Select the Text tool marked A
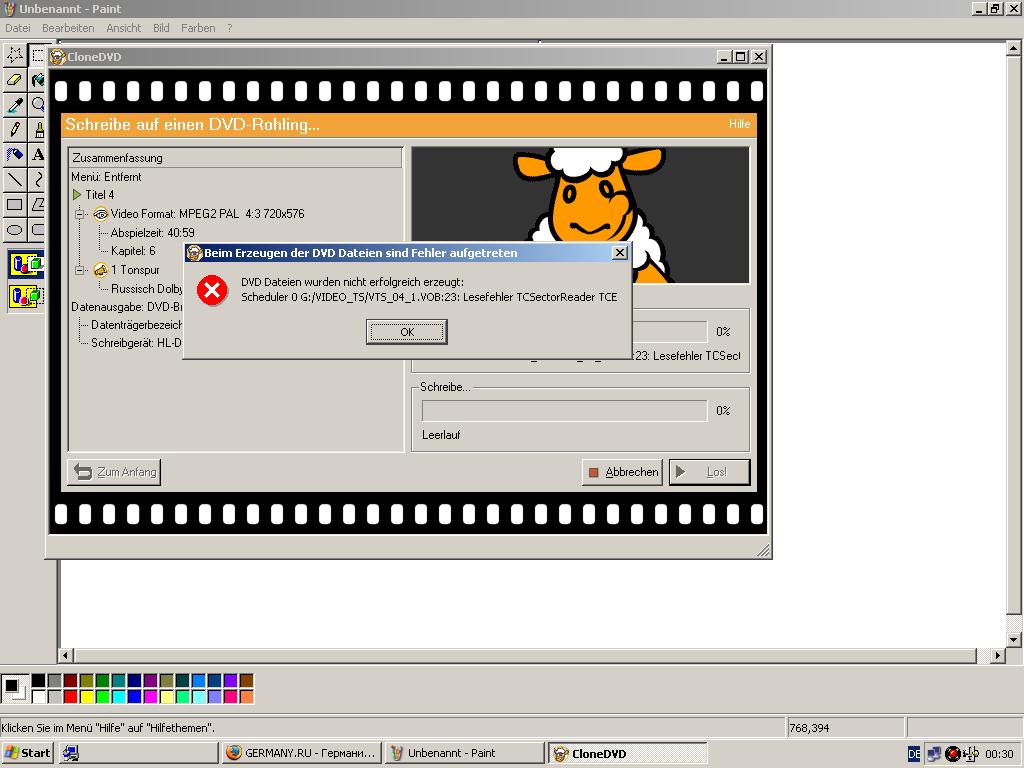This screenshot has height=768, width=1024. pos(37,154)
